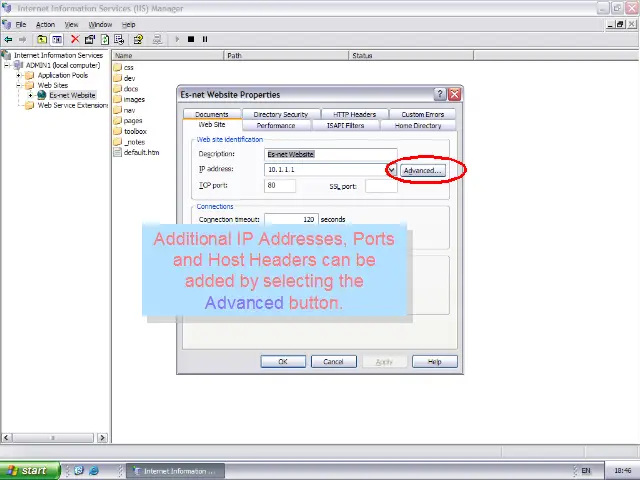Open the Window menu
The width and height of the screenshot is (640, 480).
click(x=100, y=24)
